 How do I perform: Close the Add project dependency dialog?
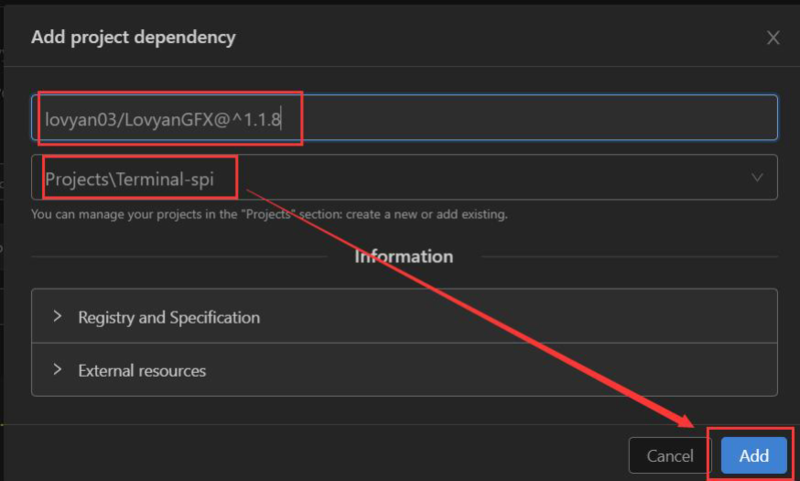pyautogui.click(x=773, y=38)
